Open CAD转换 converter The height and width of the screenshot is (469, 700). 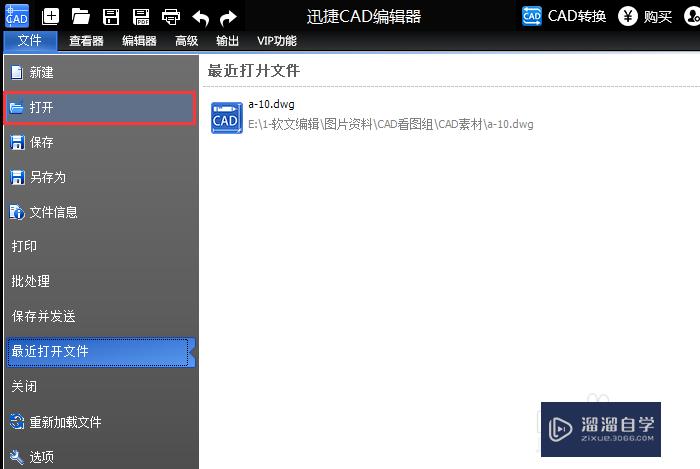click(564, 17)
